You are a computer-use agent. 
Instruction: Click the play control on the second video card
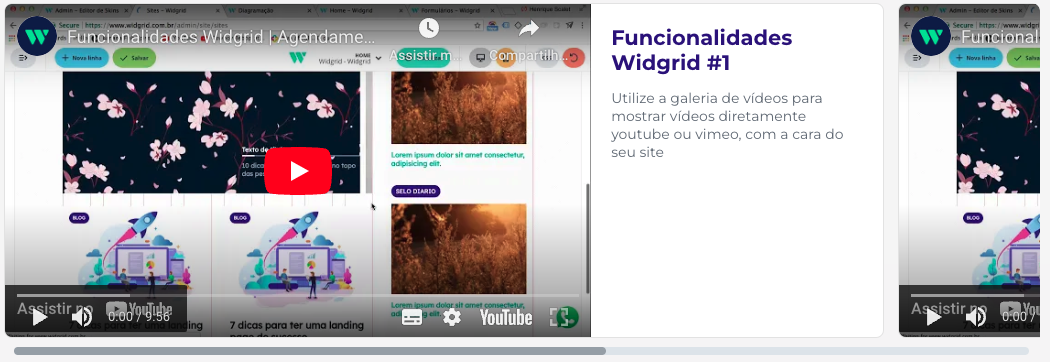pyautogui.click(x=933, y=316)
